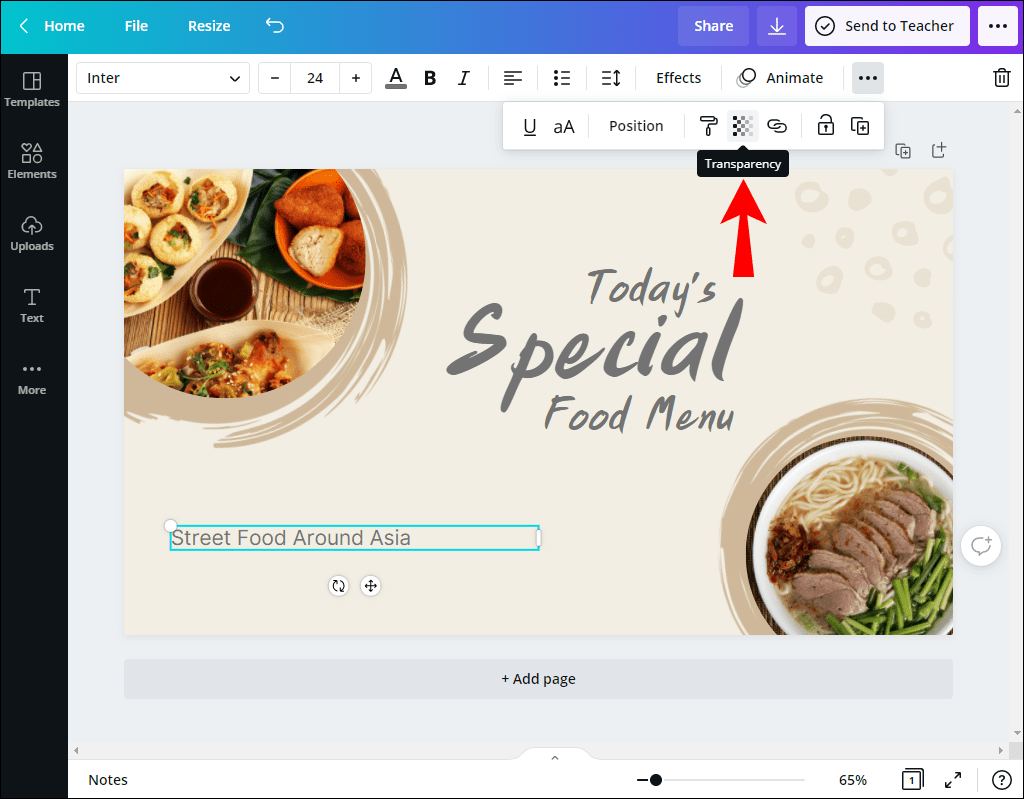
Task: Adjust the zoom slider at the bottom
Action: (x=655, y=779)
